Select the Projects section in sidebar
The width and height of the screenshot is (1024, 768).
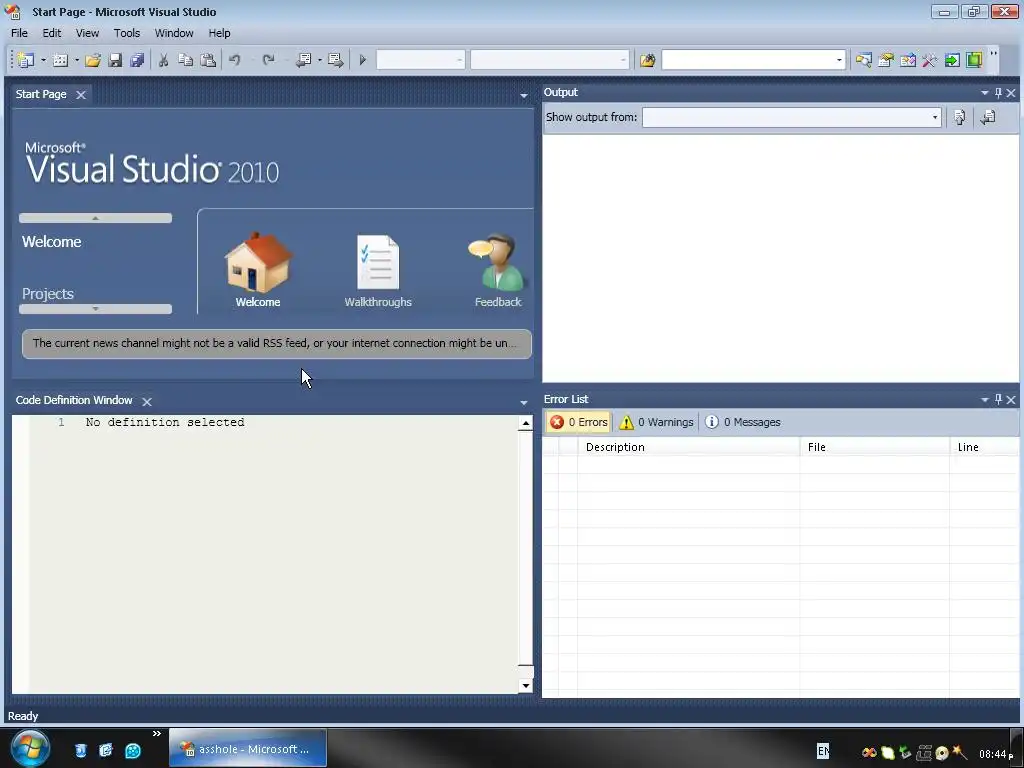[x=48, y=294]
